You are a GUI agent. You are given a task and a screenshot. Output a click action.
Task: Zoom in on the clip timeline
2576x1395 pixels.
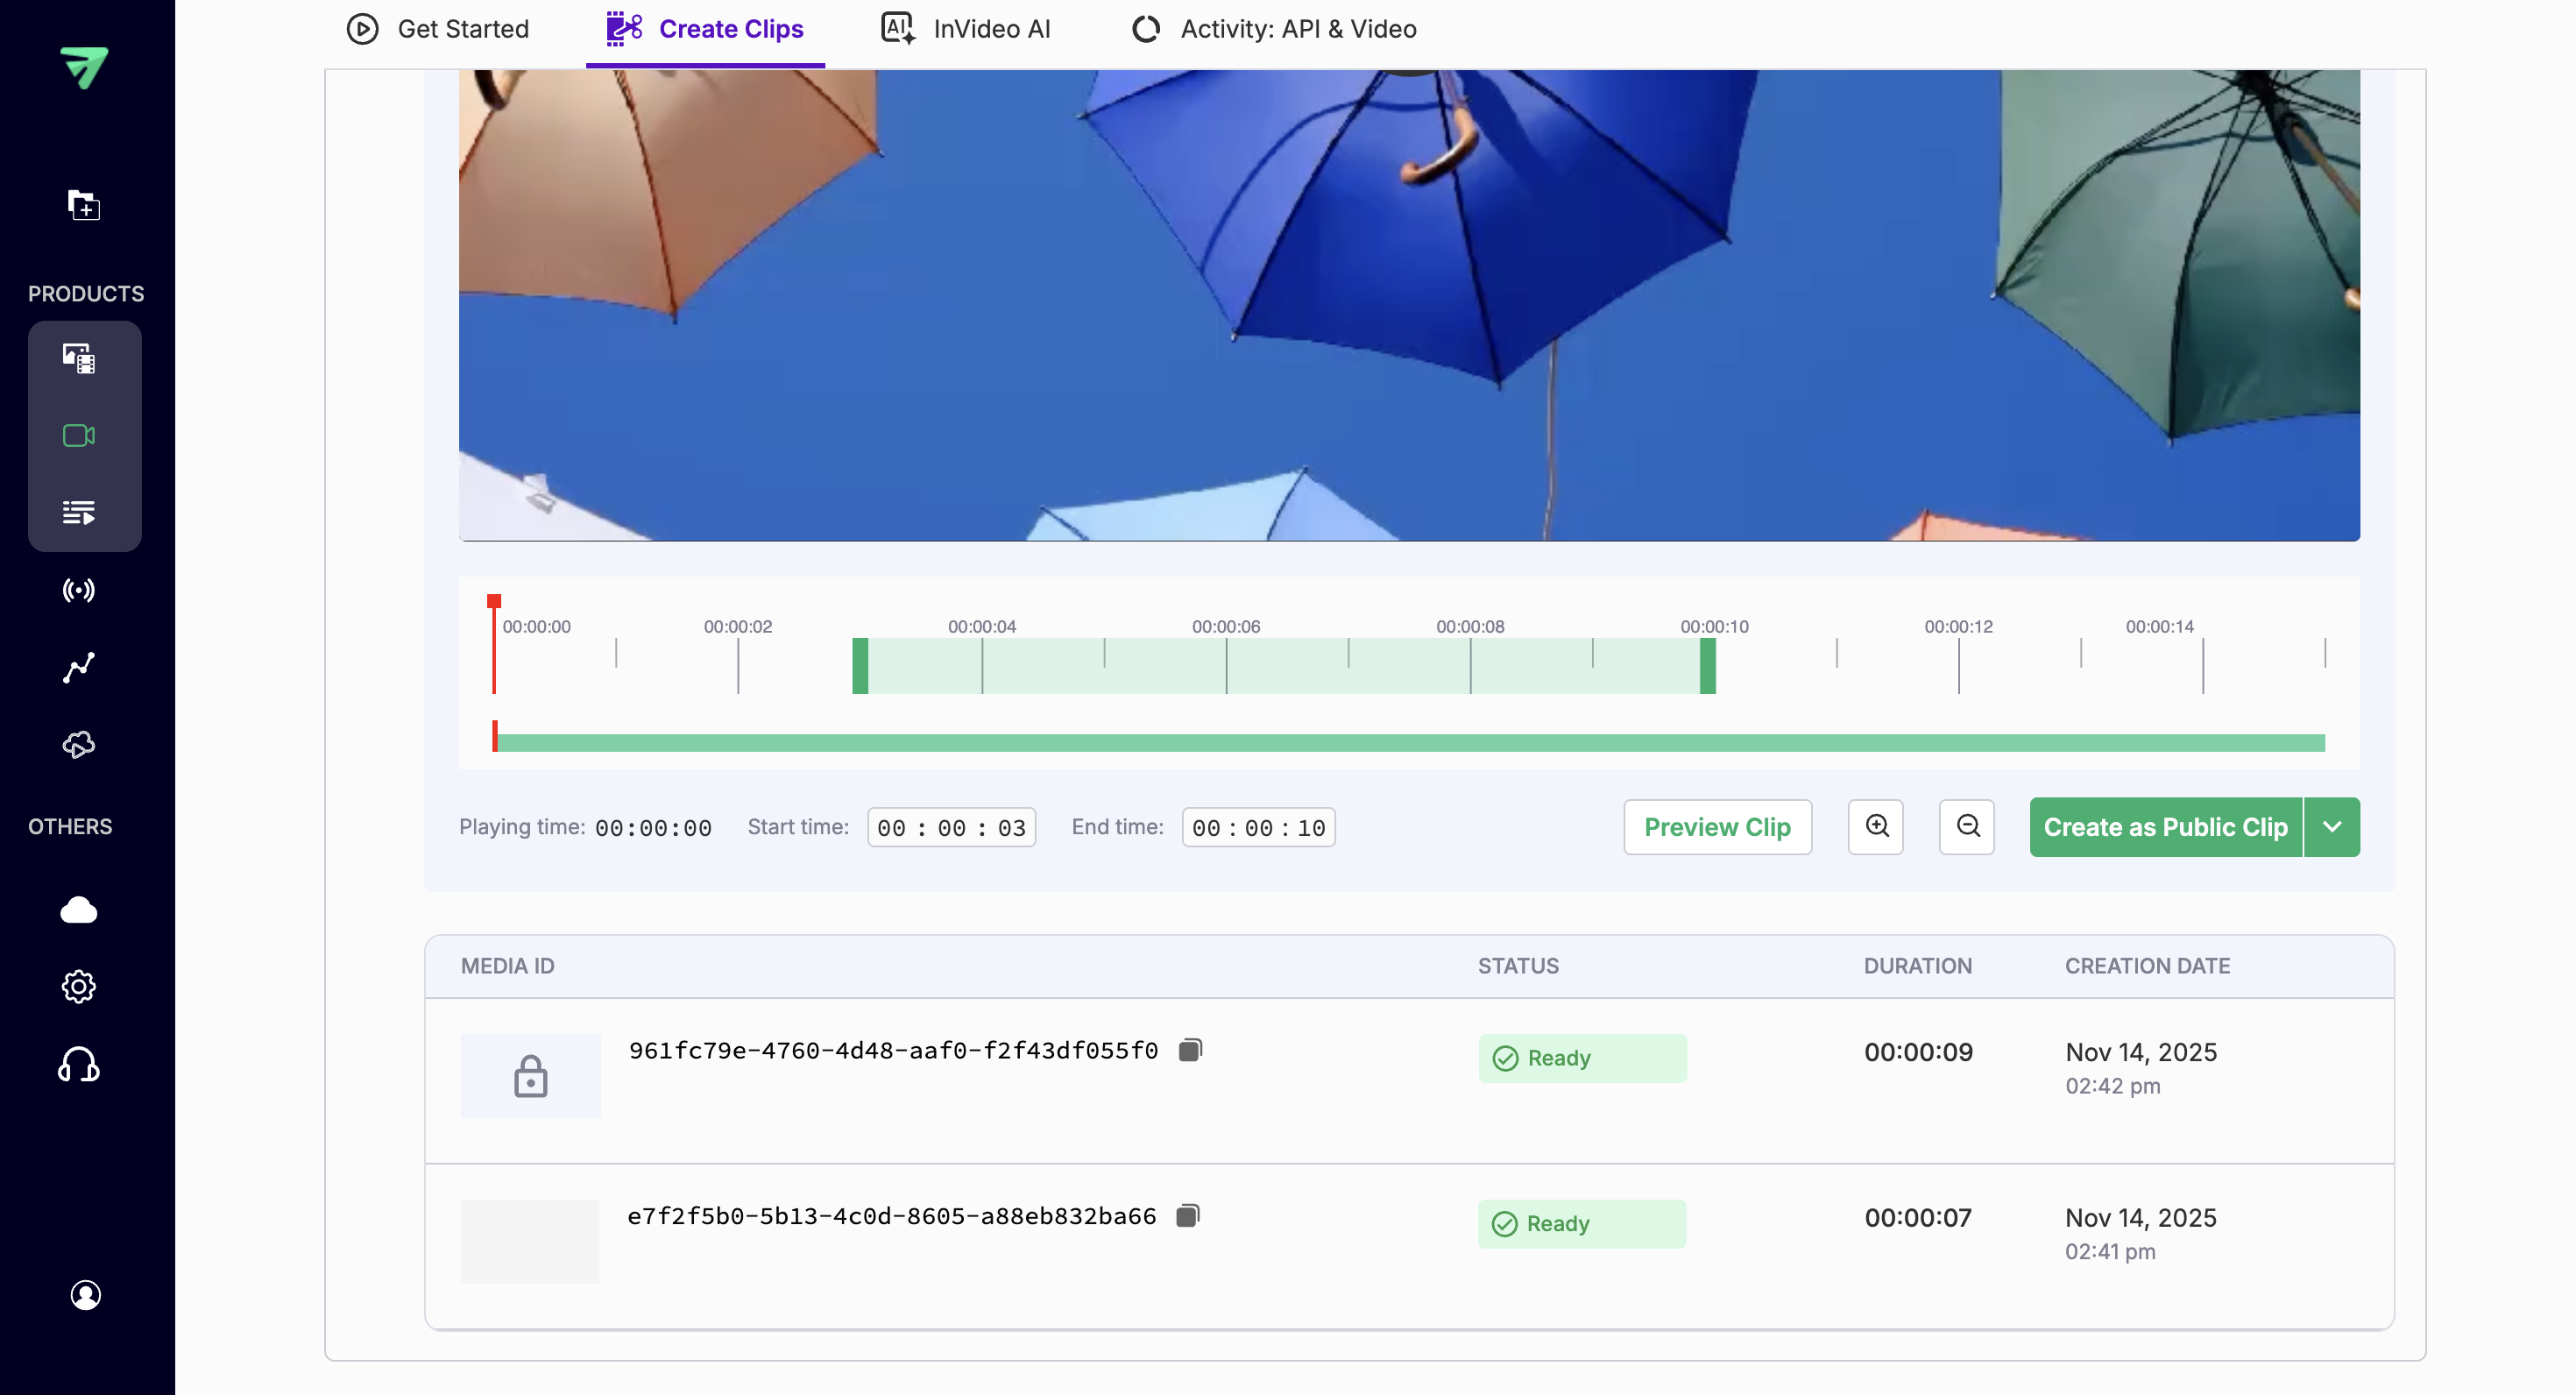[1875, 827]
